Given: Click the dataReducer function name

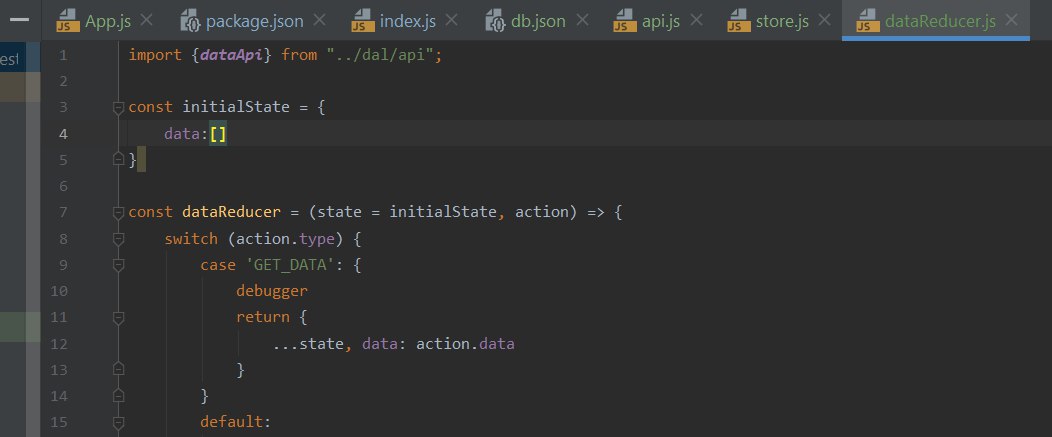Looking at the screenshot, I should (x=231, y=212).
